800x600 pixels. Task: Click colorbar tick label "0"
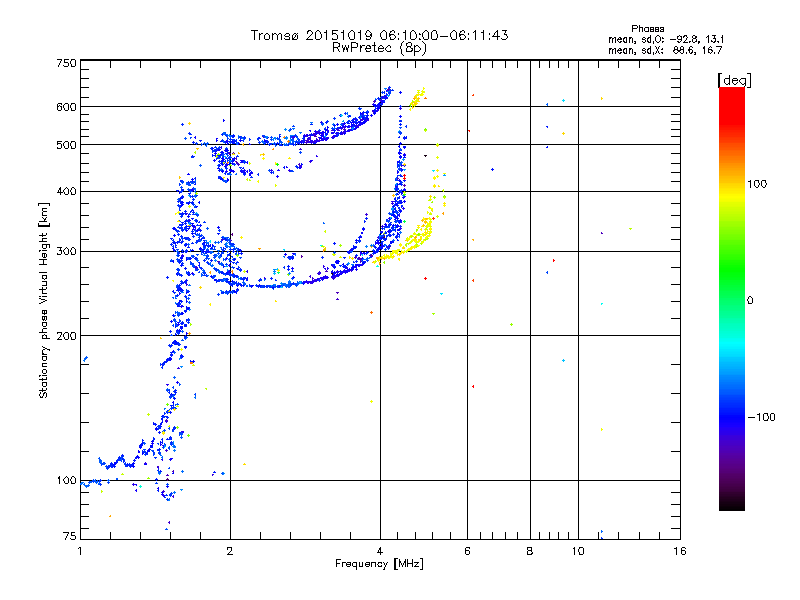coord(750,301)
